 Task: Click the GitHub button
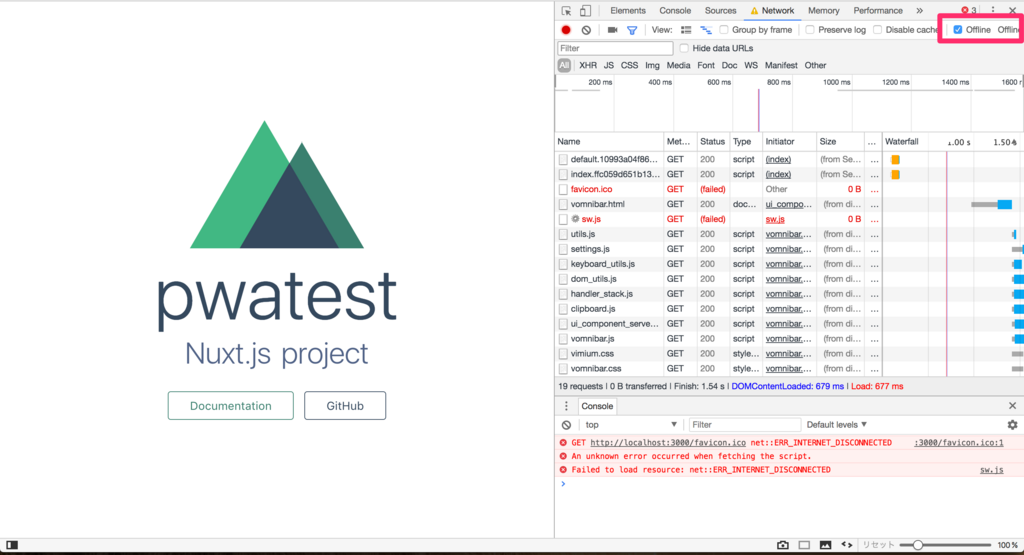tap(345, 405)
